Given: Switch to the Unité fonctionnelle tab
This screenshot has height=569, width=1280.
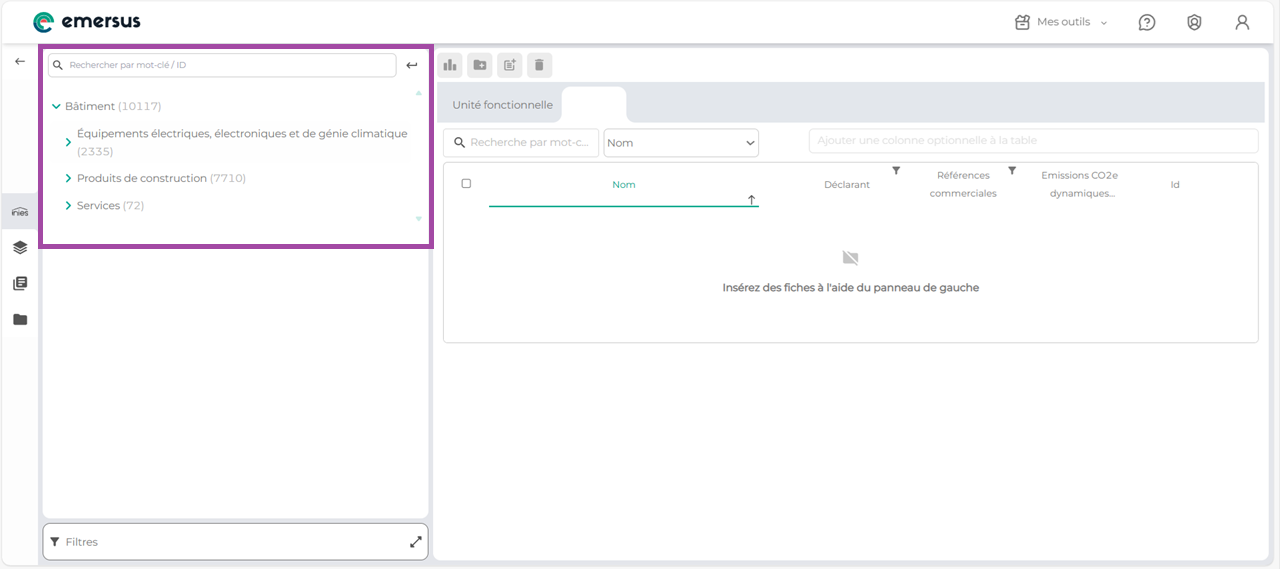Looking at the screenshot, I should click(502, 105).
